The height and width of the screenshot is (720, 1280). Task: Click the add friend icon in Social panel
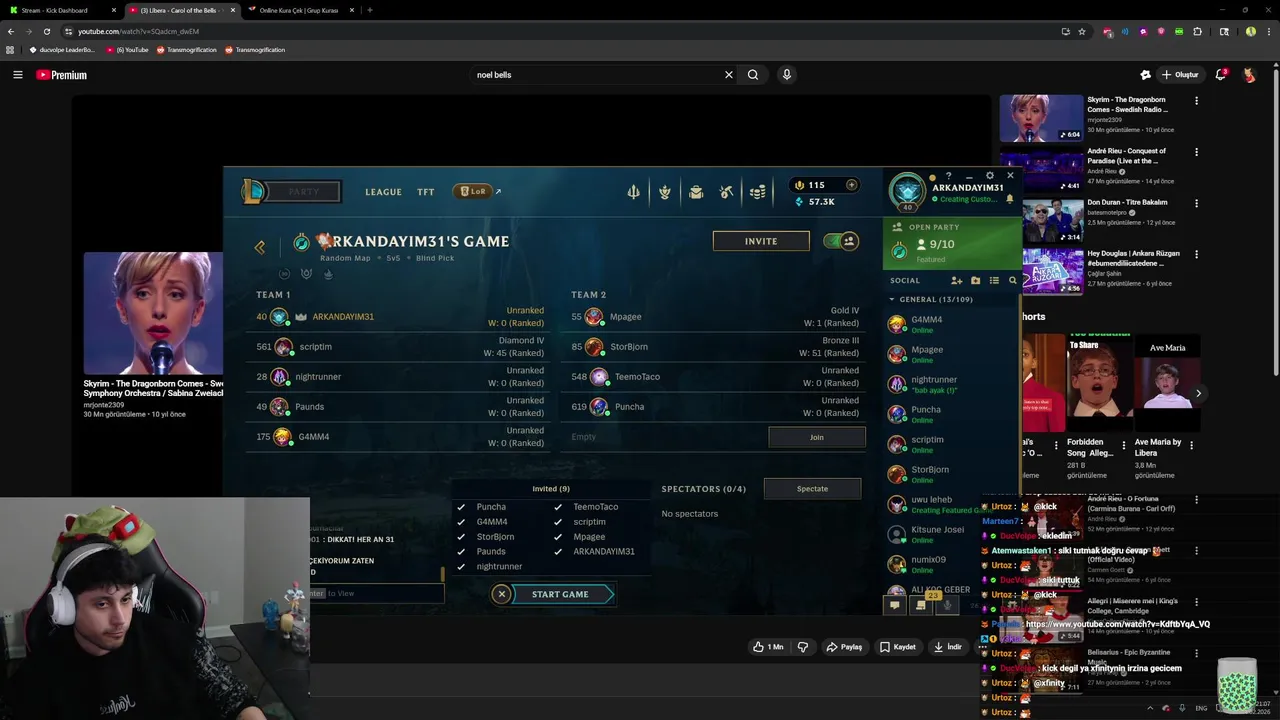(956, 281)
